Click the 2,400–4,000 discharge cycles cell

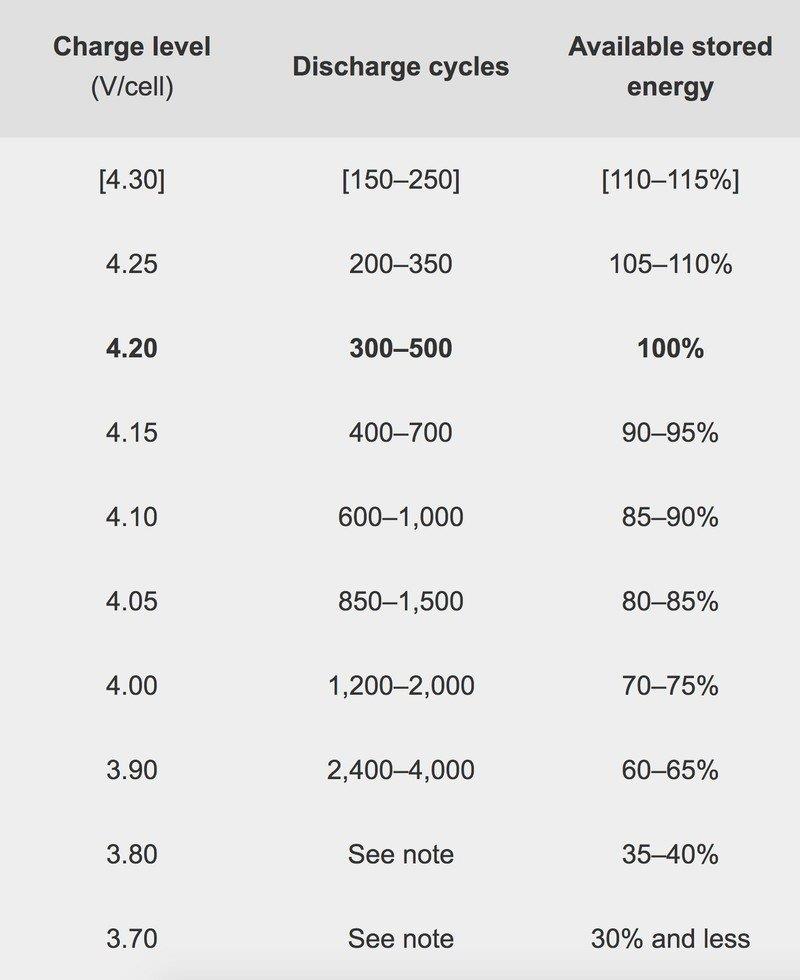pyautogui.click(x=400, y=770)
